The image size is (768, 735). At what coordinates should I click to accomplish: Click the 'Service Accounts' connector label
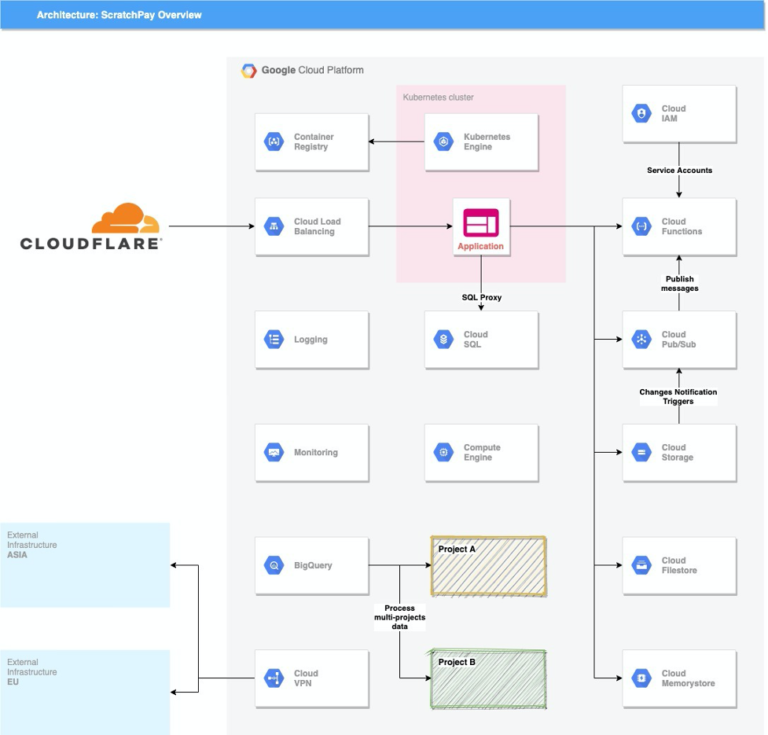[679, 170]
